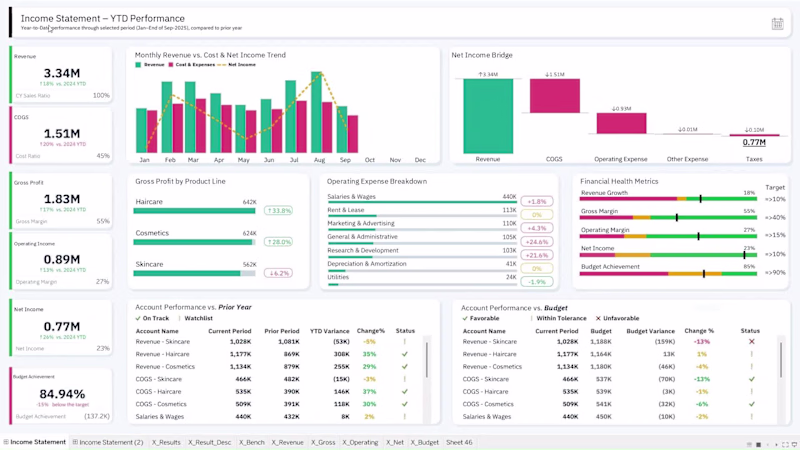Select the Net Income 0.77M KPI card

pos(61,328)
